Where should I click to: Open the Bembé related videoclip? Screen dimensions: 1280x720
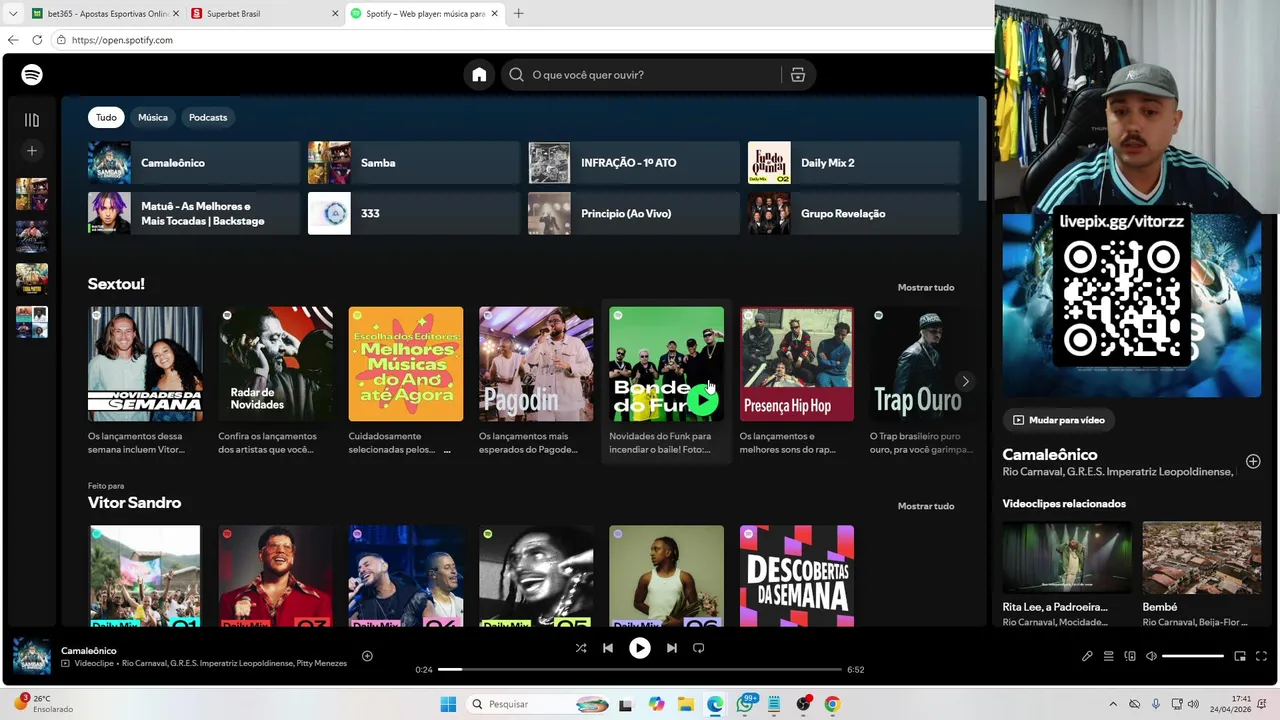click(1202, 558)
